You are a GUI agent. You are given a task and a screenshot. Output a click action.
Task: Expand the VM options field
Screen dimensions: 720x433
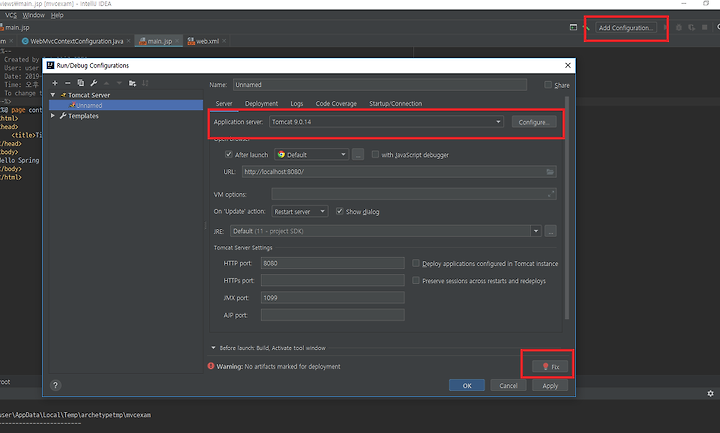(x=551, y=194)
